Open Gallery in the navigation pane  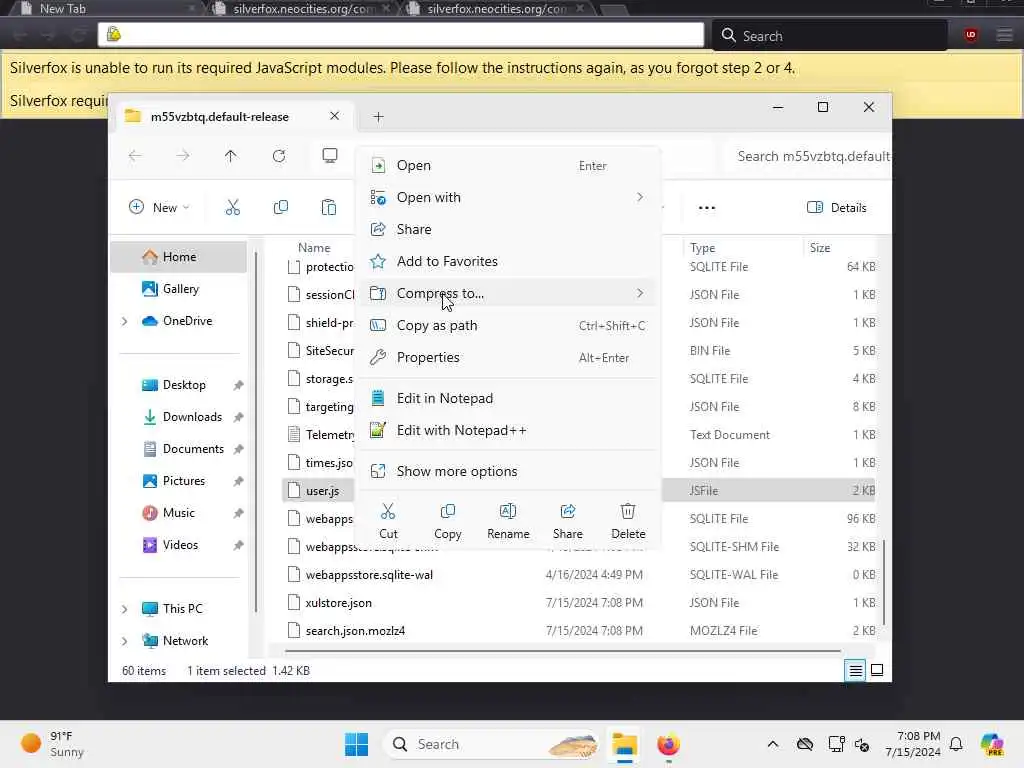(x=178, y=289)
